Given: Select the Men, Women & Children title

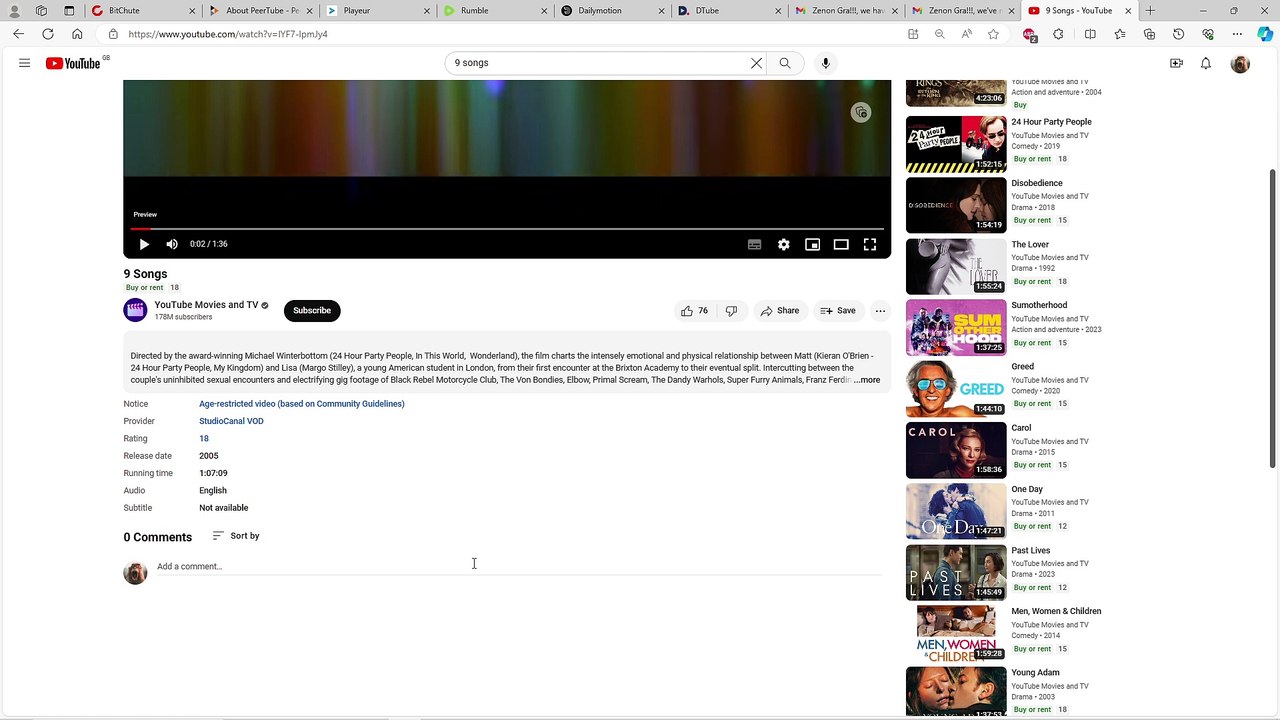Looking at the screenshot, I should click(1056, 611).
